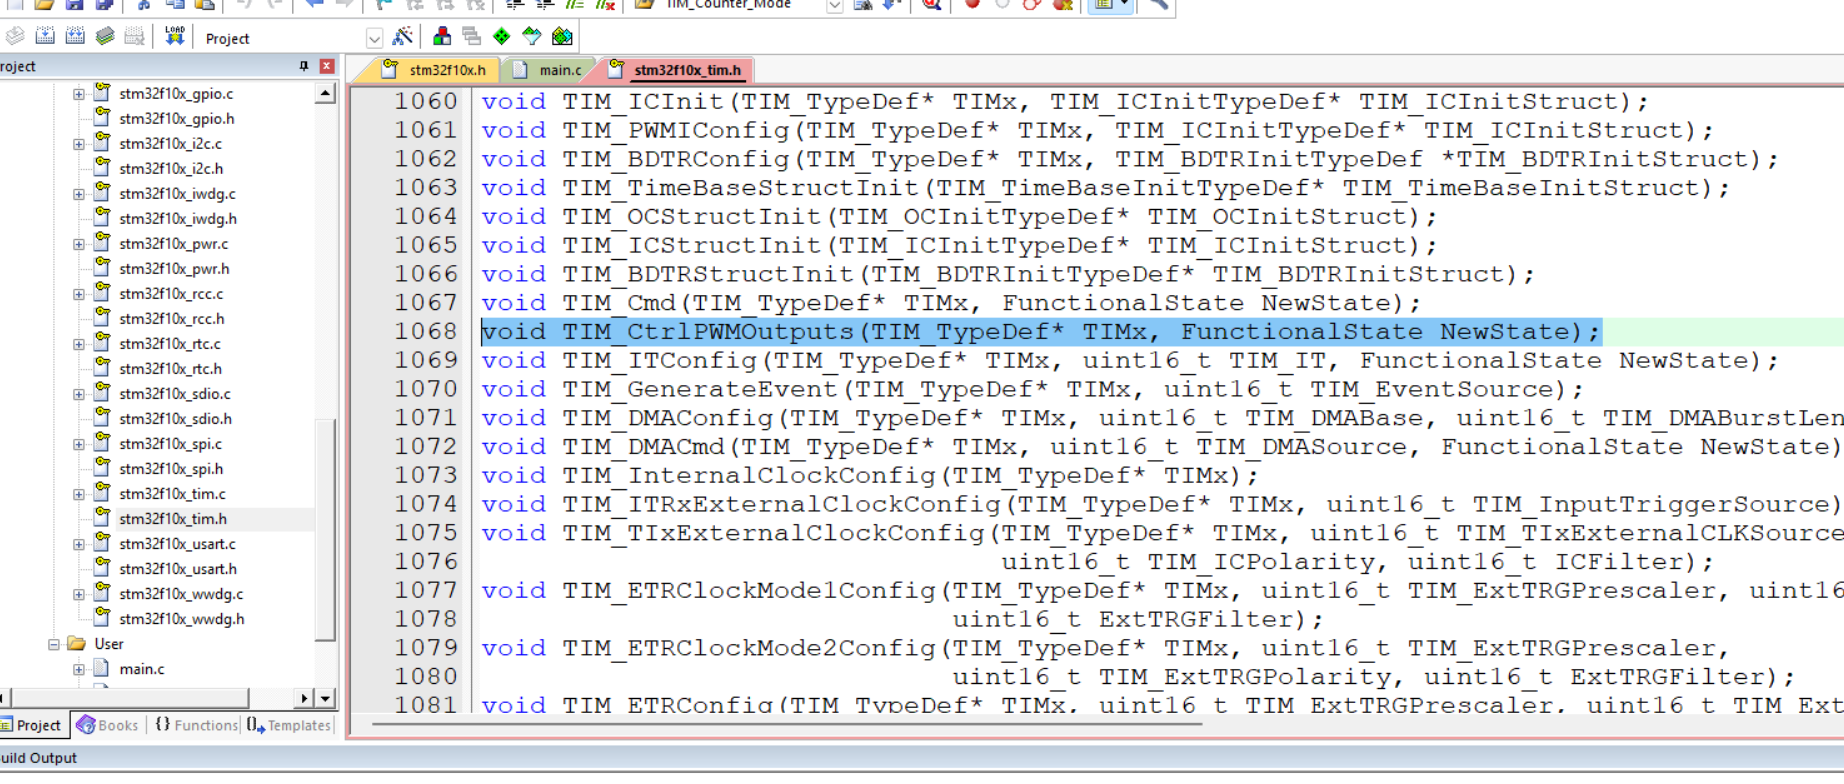Click the greyed Stop Build icon
This screenshot has height=784, width=1844.
point(135,37)
